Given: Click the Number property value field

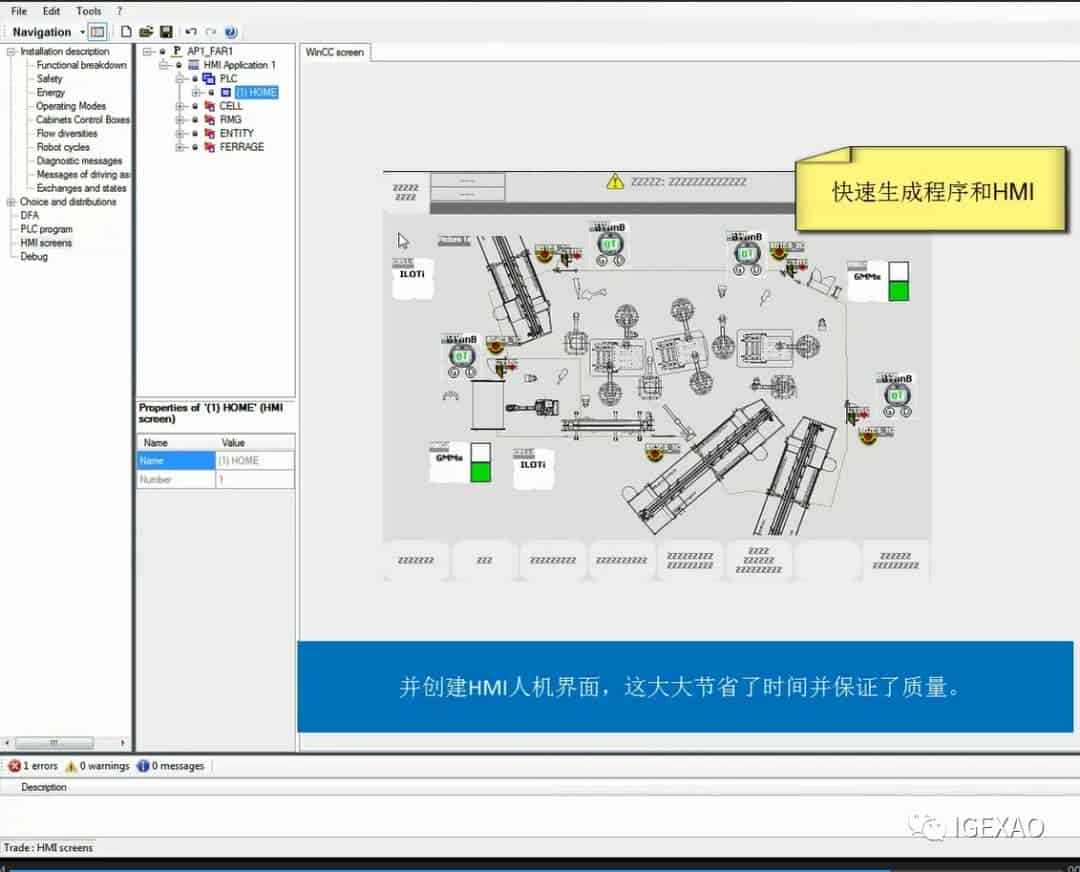Looking at the screenshot, I should click(x=255, y=479).
